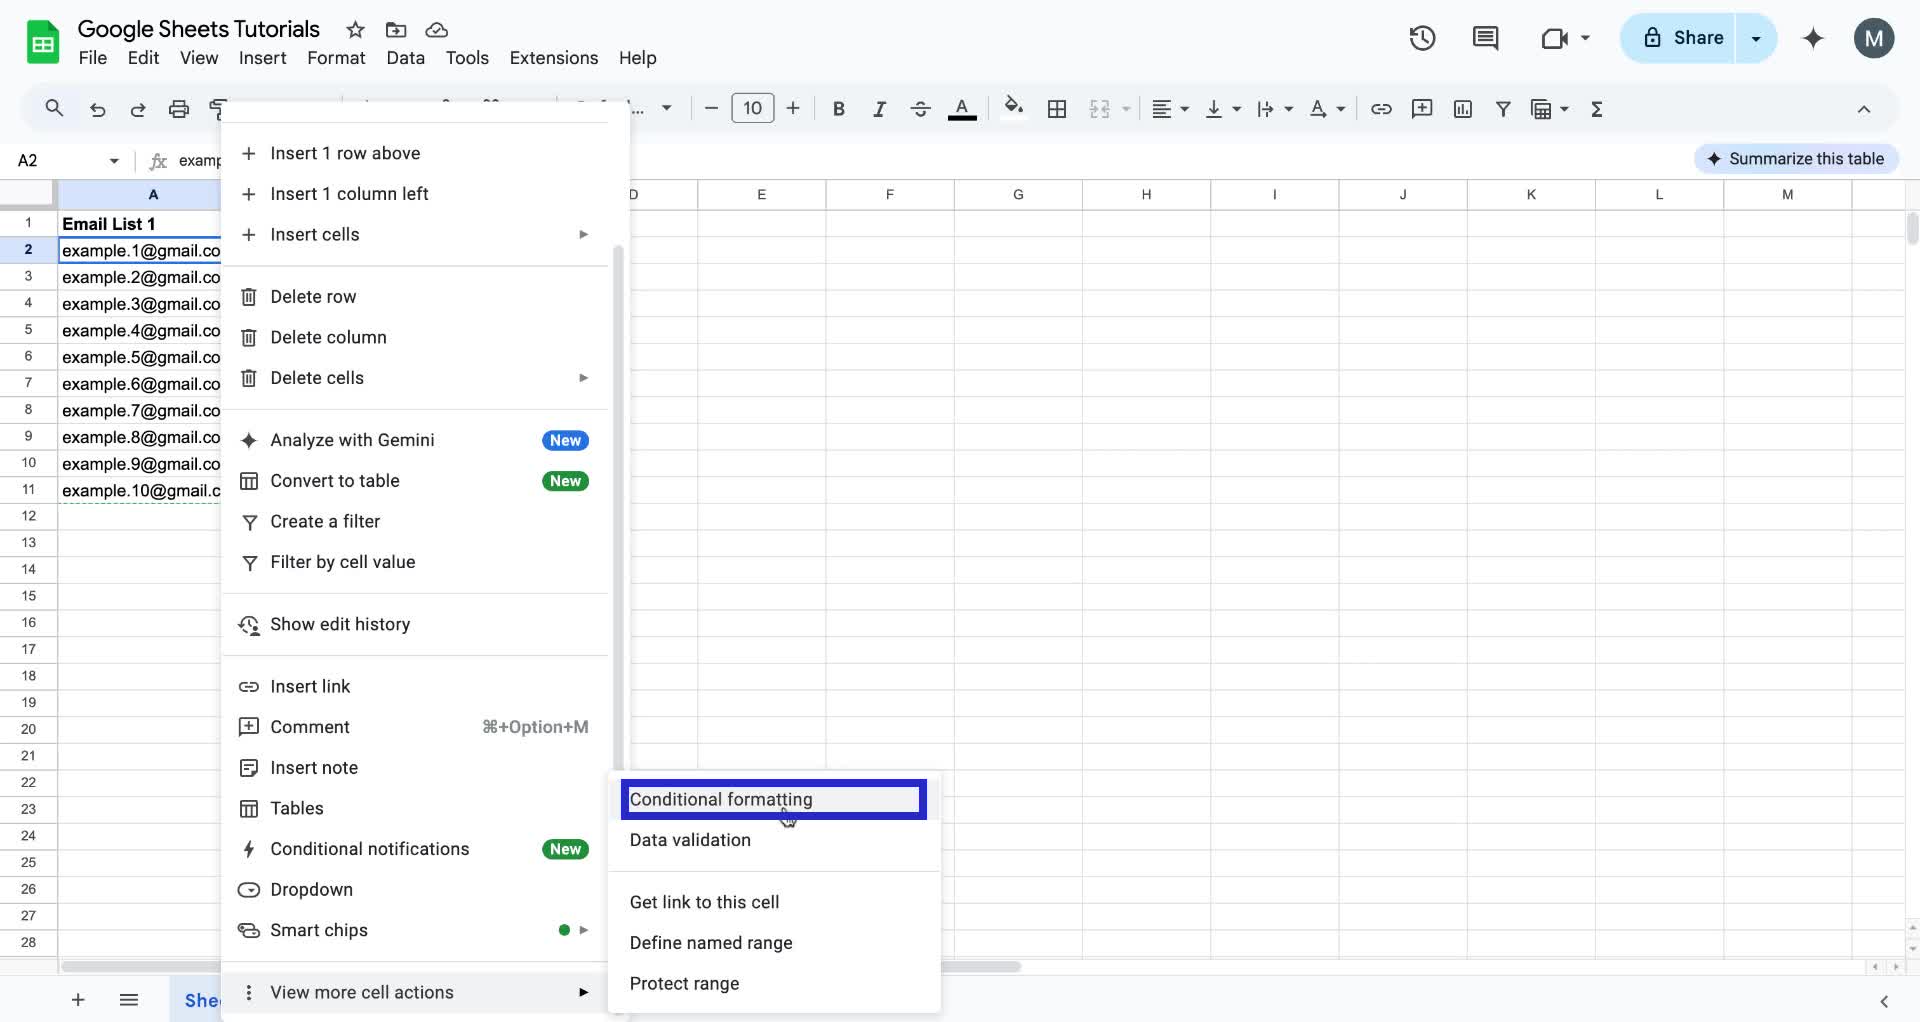
Task: Toggle strikethrough formatting
Action: [x=920, y=108]
